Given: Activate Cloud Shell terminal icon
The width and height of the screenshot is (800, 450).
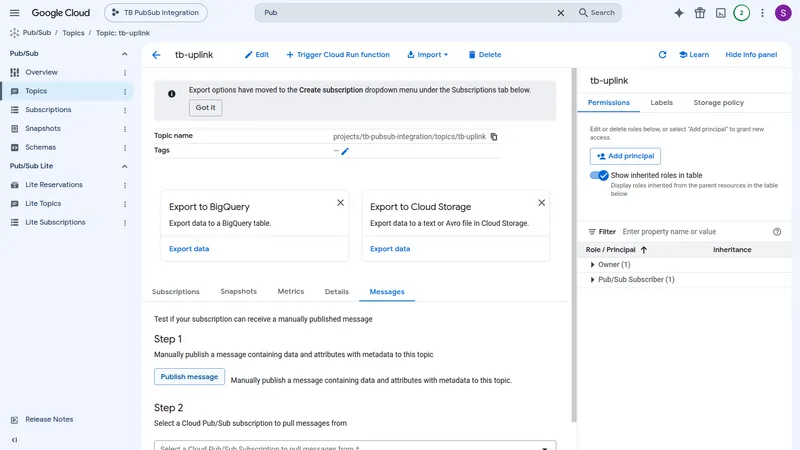Looking at the screenshot, I should (720, 13).
